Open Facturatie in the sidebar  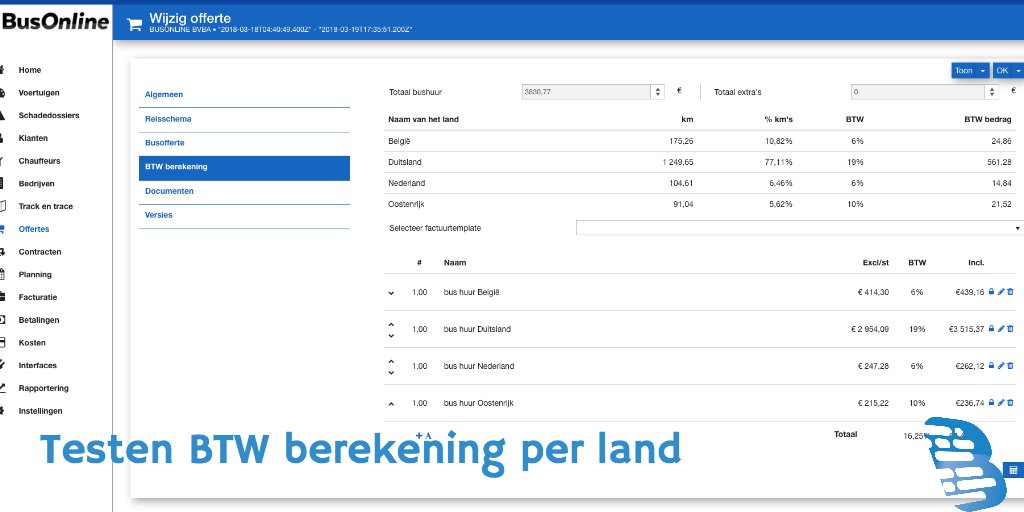coord(38,297)
